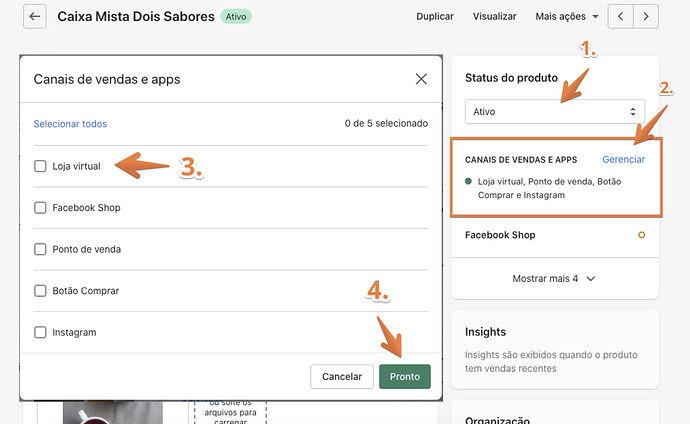
Task: Expand Mostrar mais 4 channels
Action: (554, 279)
